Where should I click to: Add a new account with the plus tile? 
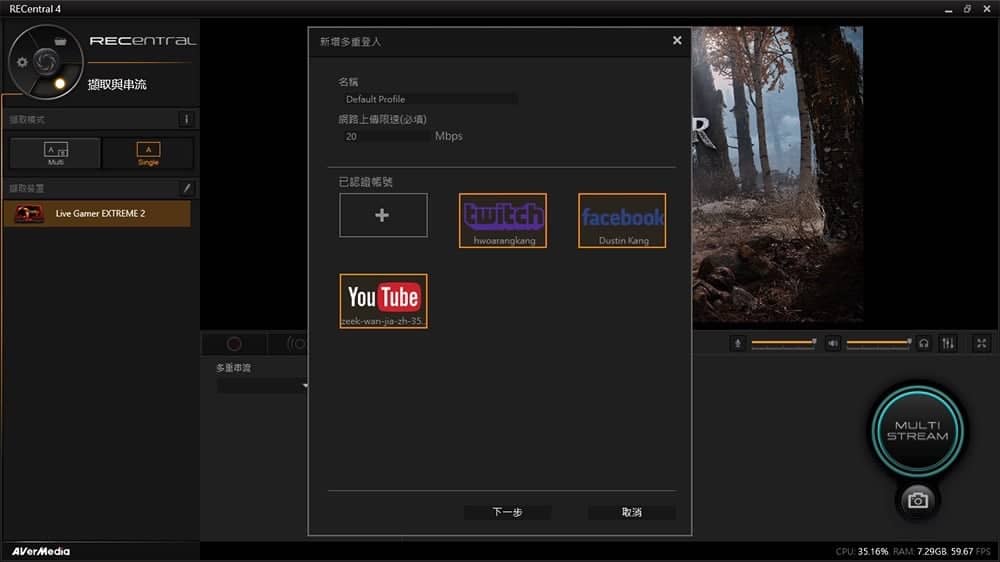(x=383, y=216)
